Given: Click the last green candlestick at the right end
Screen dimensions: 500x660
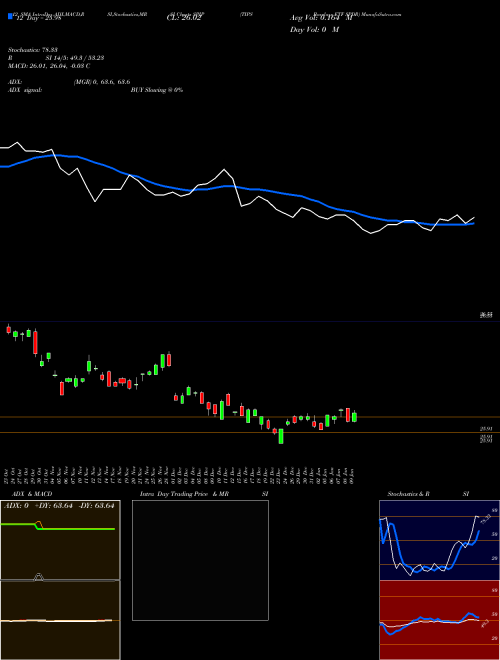Looking at the screenshot, I should coord(354,417).
